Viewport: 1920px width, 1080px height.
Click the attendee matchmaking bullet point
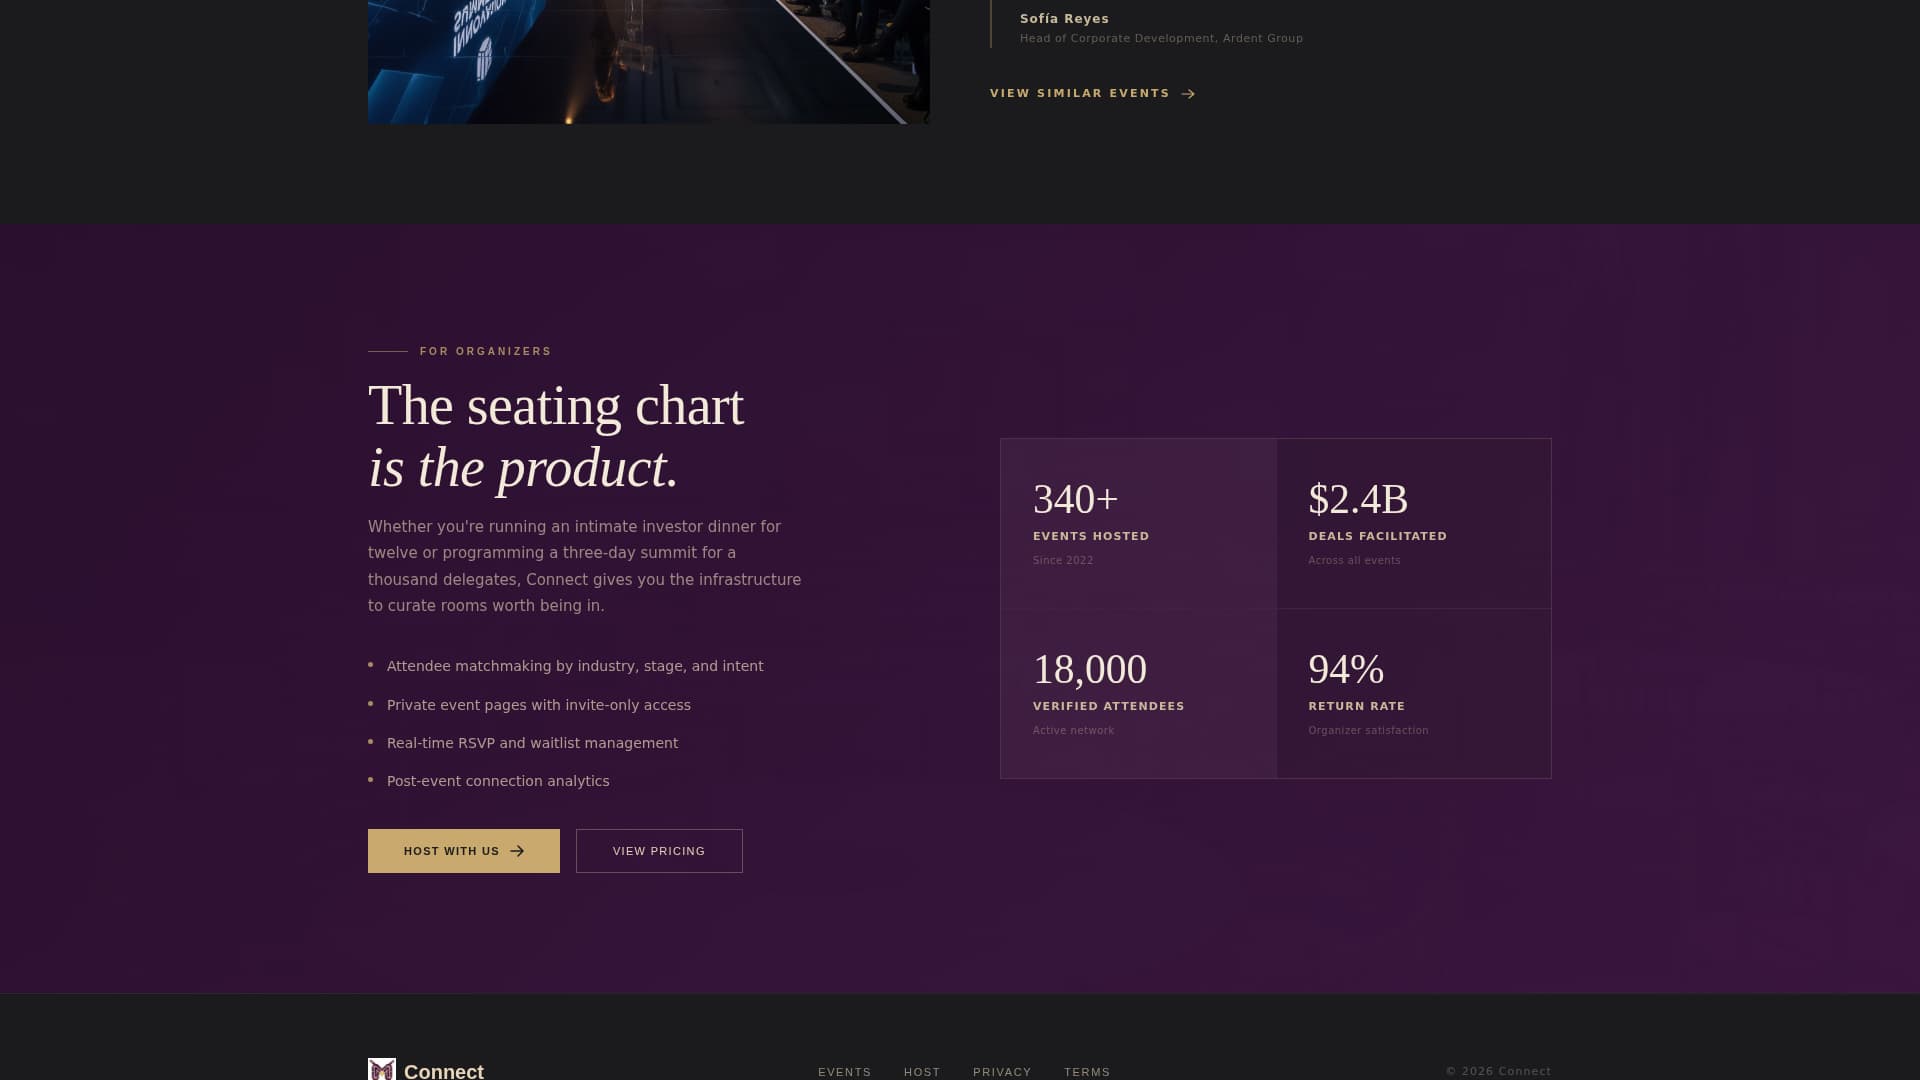(x=575, y=665)
